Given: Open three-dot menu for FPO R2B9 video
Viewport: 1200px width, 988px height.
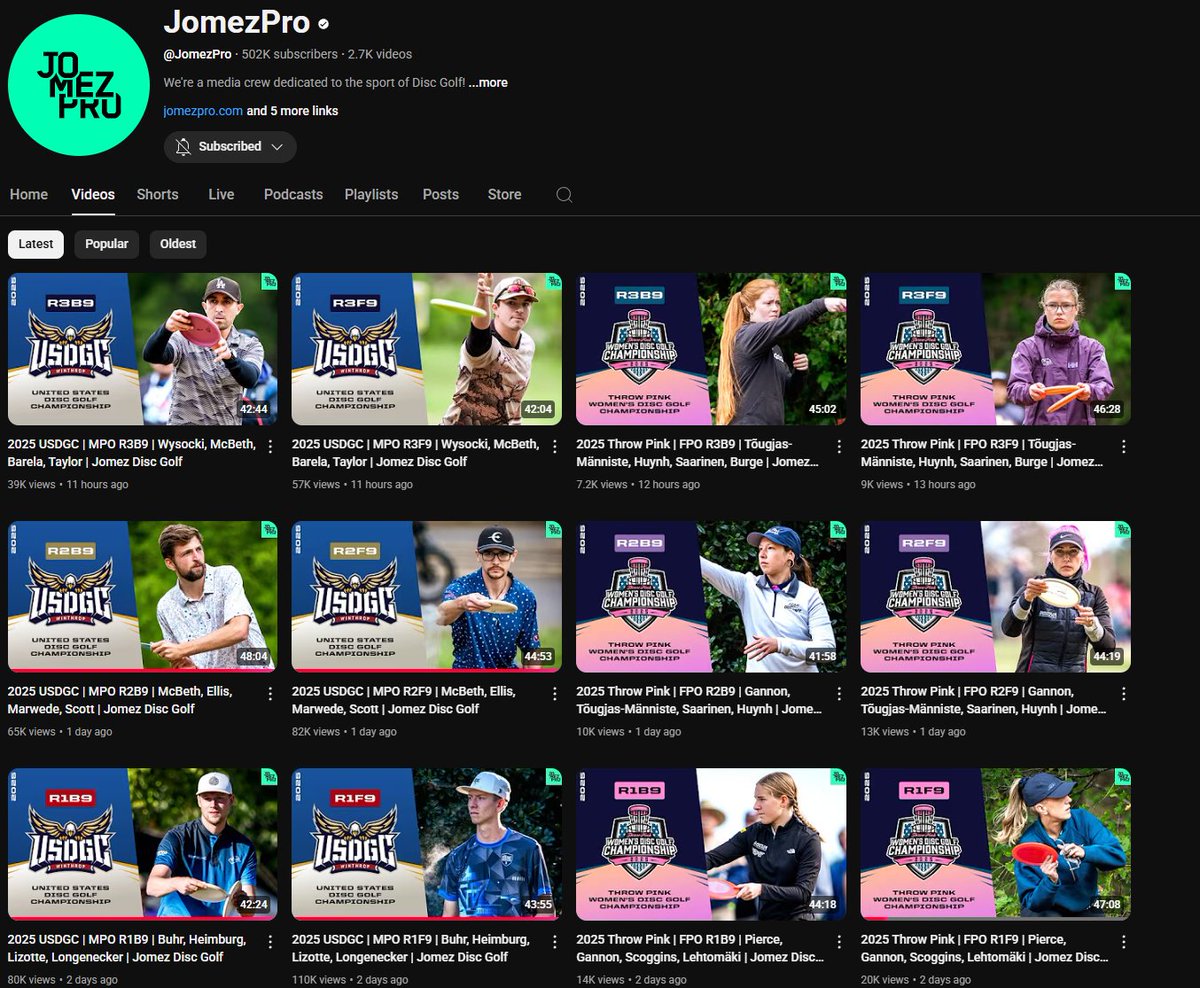Looking at the screenshot, I should point(839,694).
